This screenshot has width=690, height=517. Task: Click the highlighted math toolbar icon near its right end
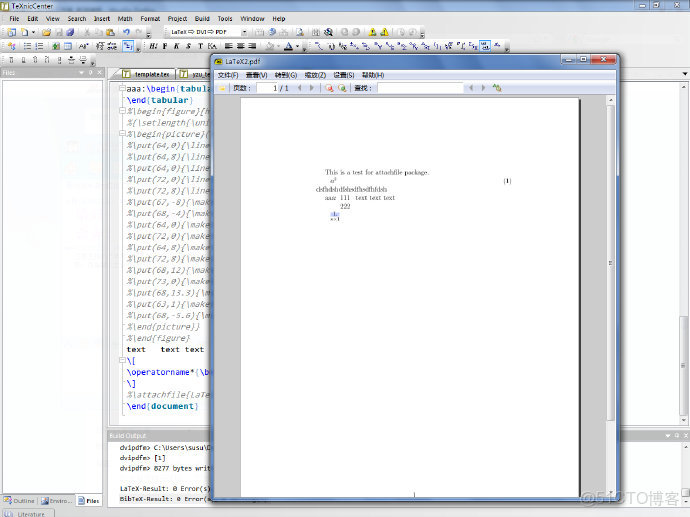click(485, 46)
